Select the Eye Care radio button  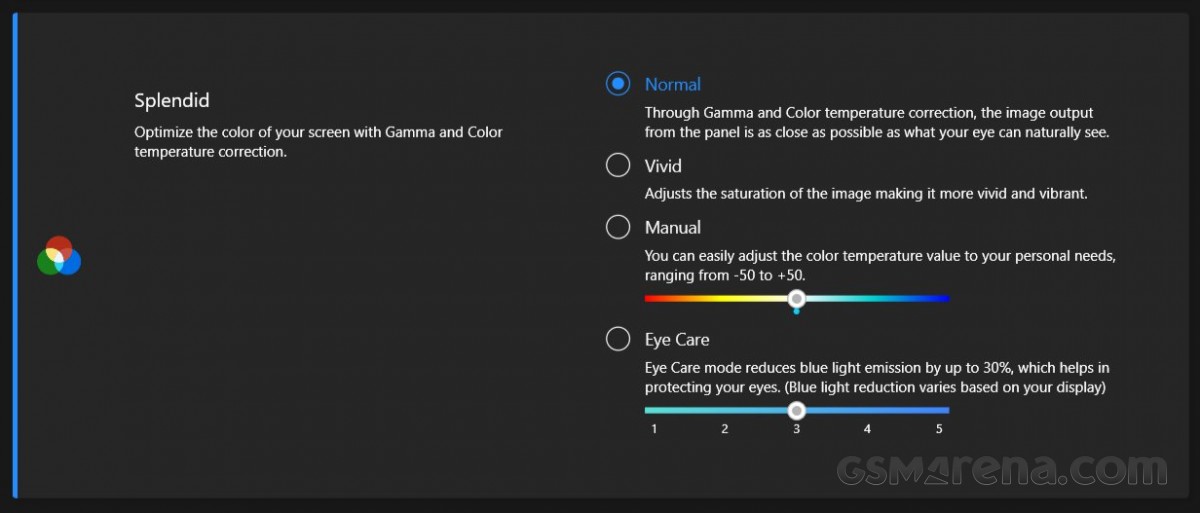618,339
